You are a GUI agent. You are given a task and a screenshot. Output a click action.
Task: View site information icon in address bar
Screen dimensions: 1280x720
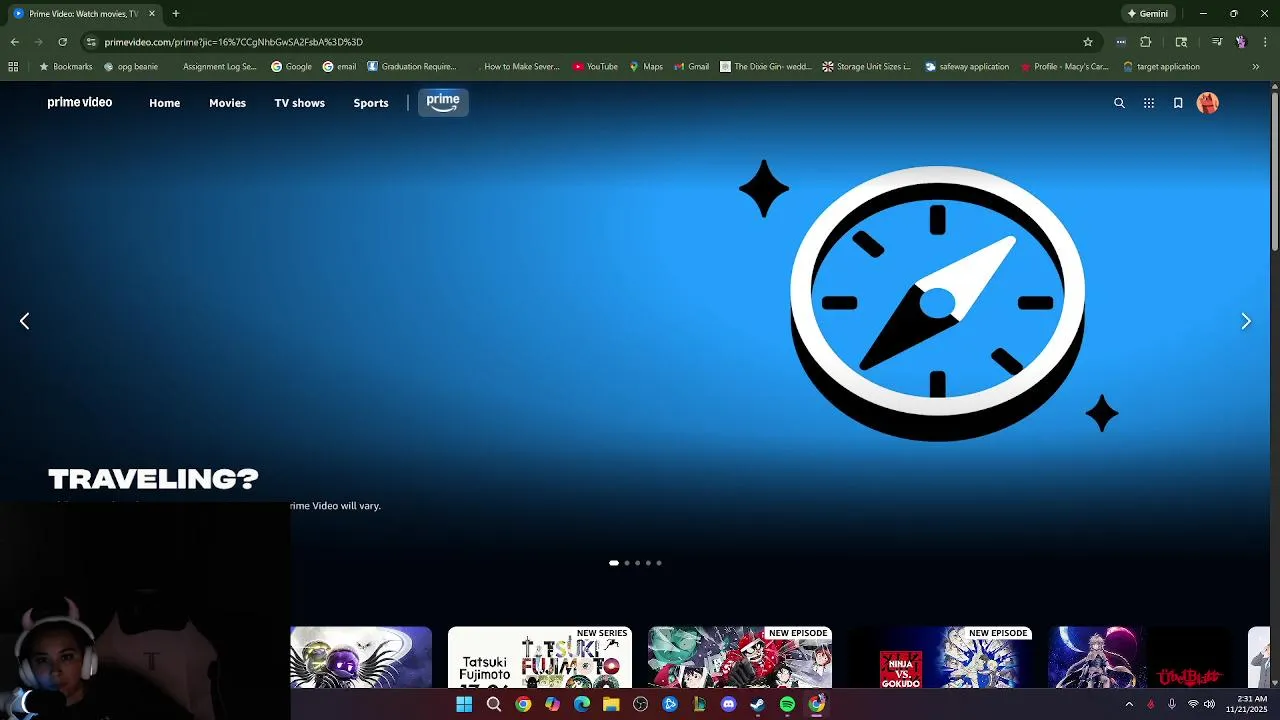click(x=91, y=42)
